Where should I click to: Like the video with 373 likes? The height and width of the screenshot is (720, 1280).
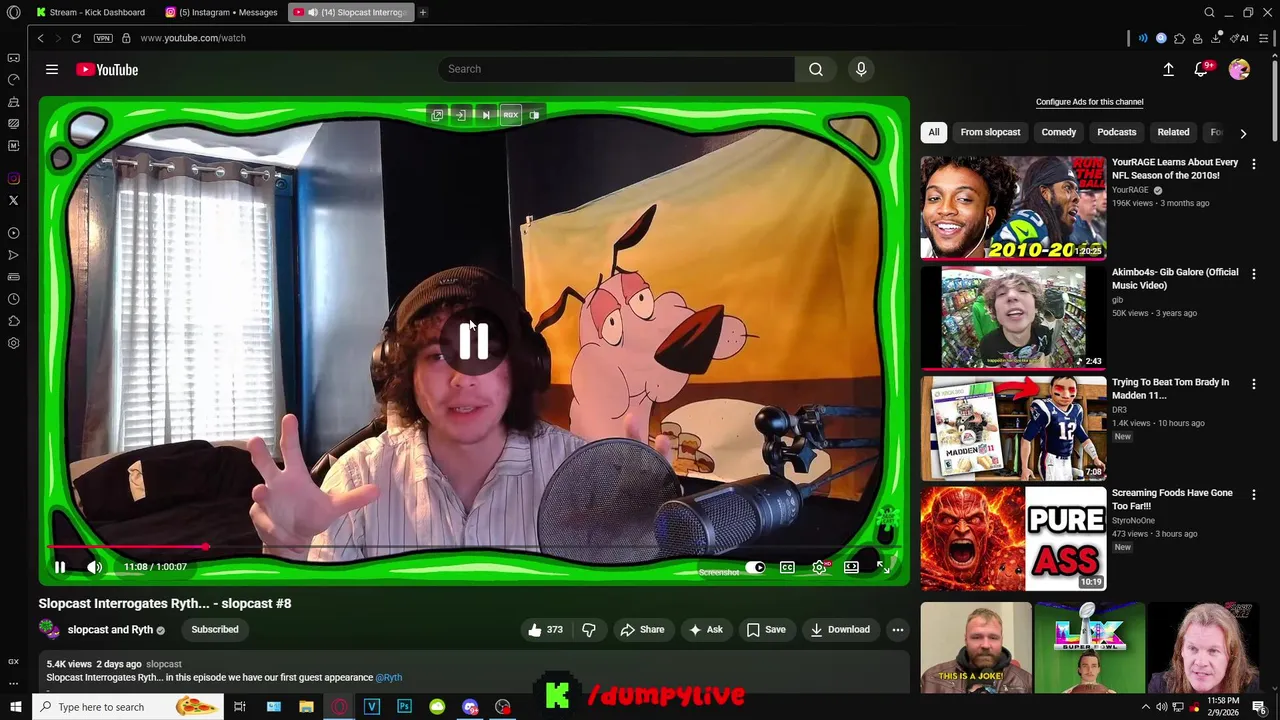[546, 629]
